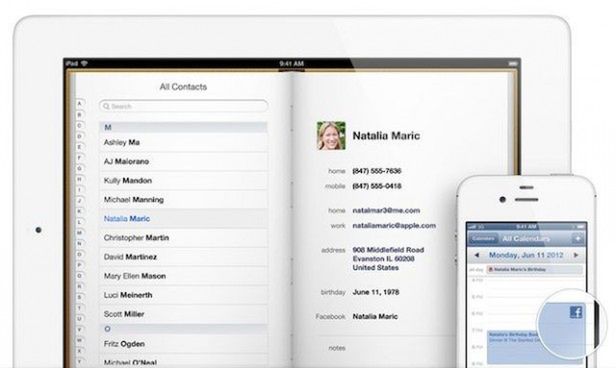
Task: Click the Facebook icon on the calendar
Action: click(576, 313)
